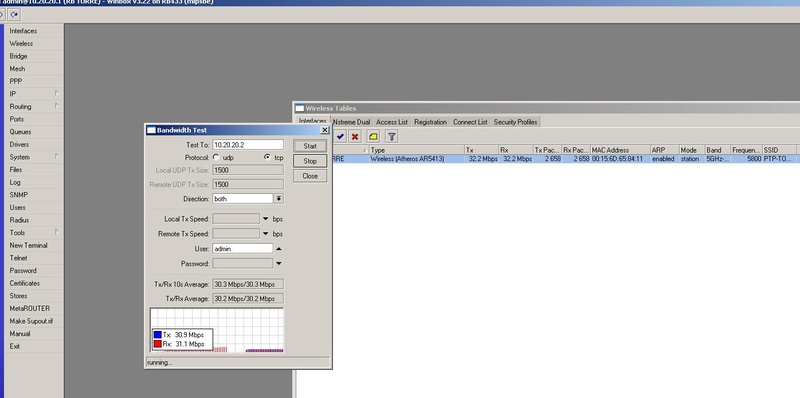Open the Radius menu item
The height and width of the screenshot is (398, 800).
tap(19, 220)
